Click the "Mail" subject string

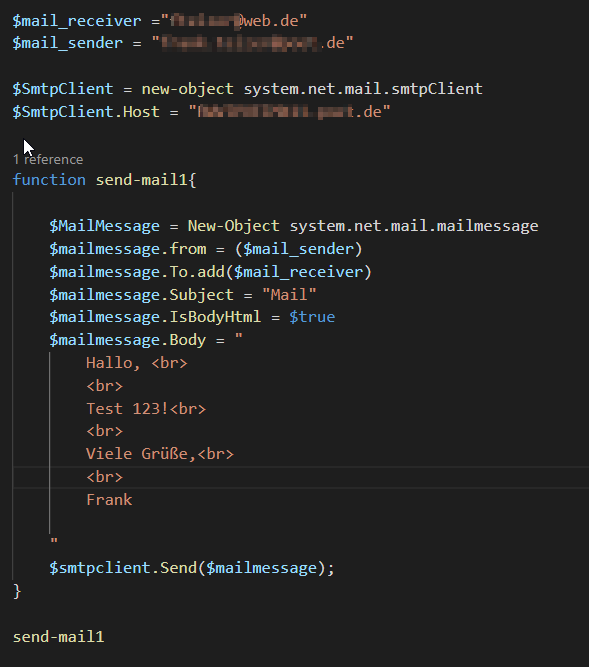pos(289,295)
